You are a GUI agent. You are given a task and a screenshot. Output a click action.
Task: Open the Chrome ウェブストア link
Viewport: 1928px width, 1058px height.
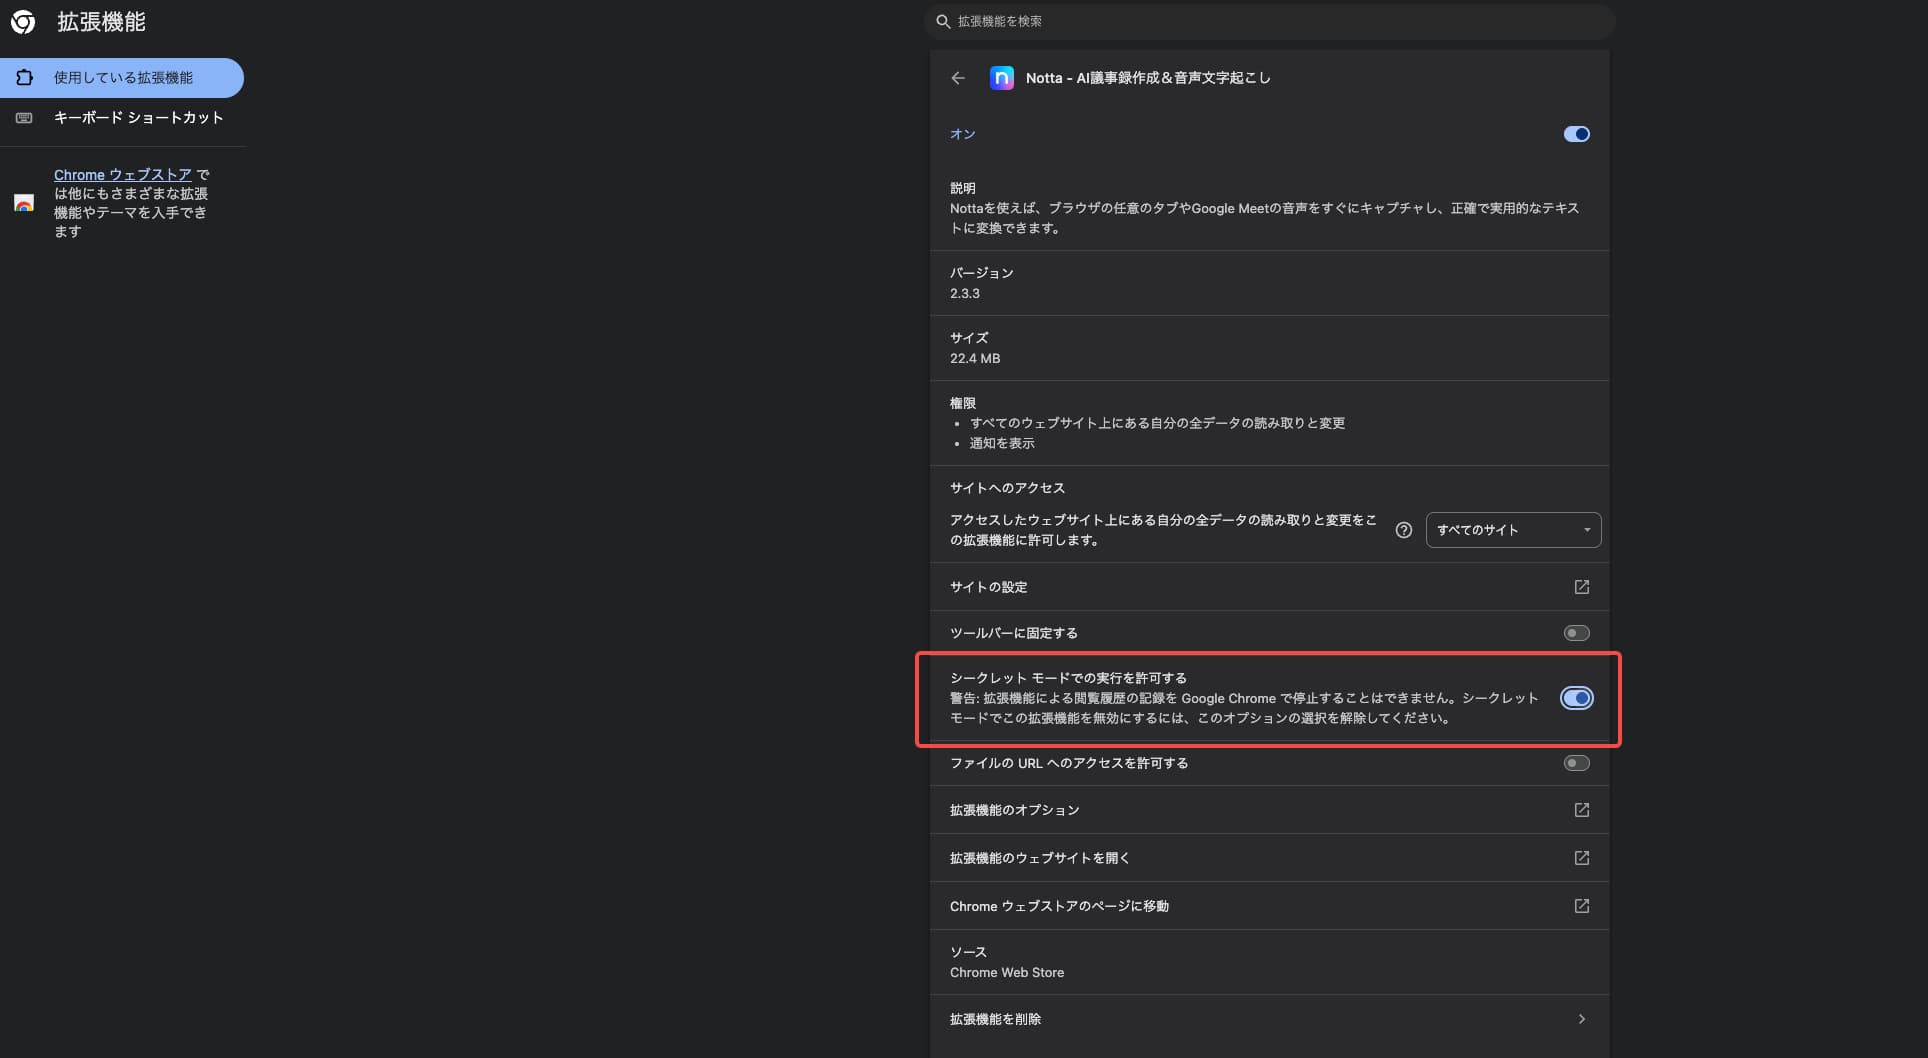(x=122, y=174)
